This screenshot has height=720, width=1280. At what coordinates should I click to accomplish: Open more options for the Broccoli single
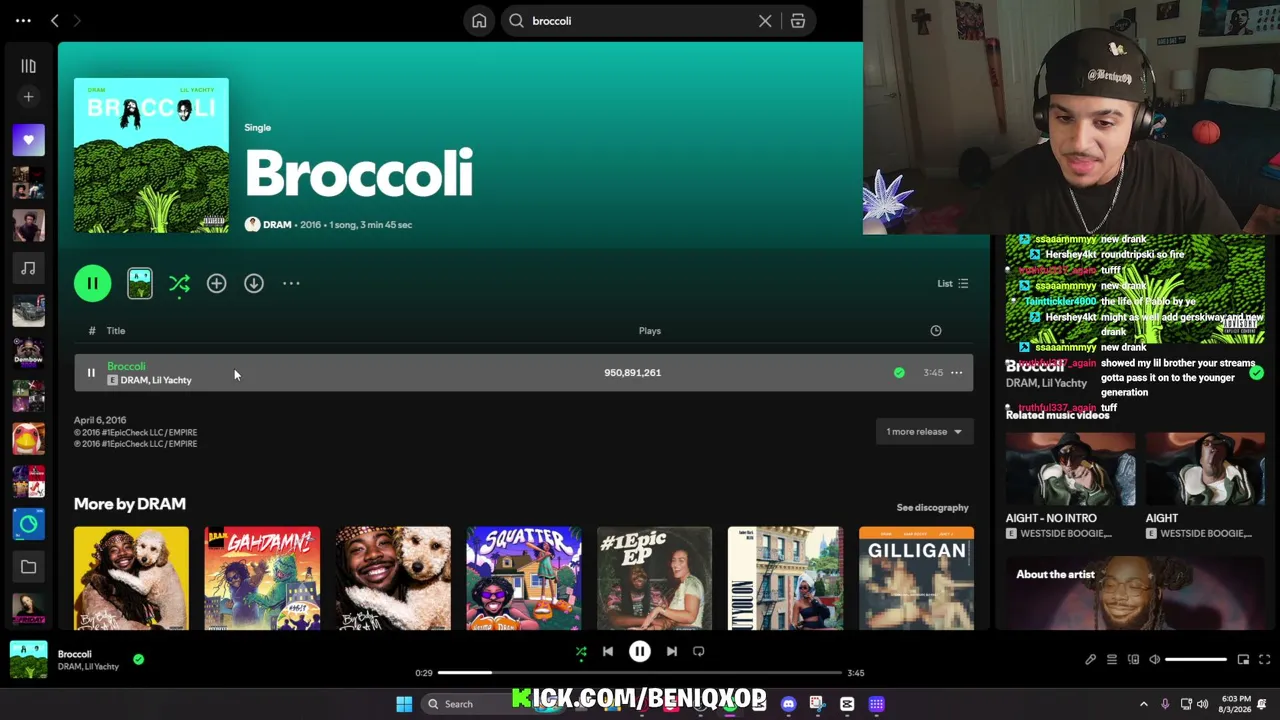(291, 284)
